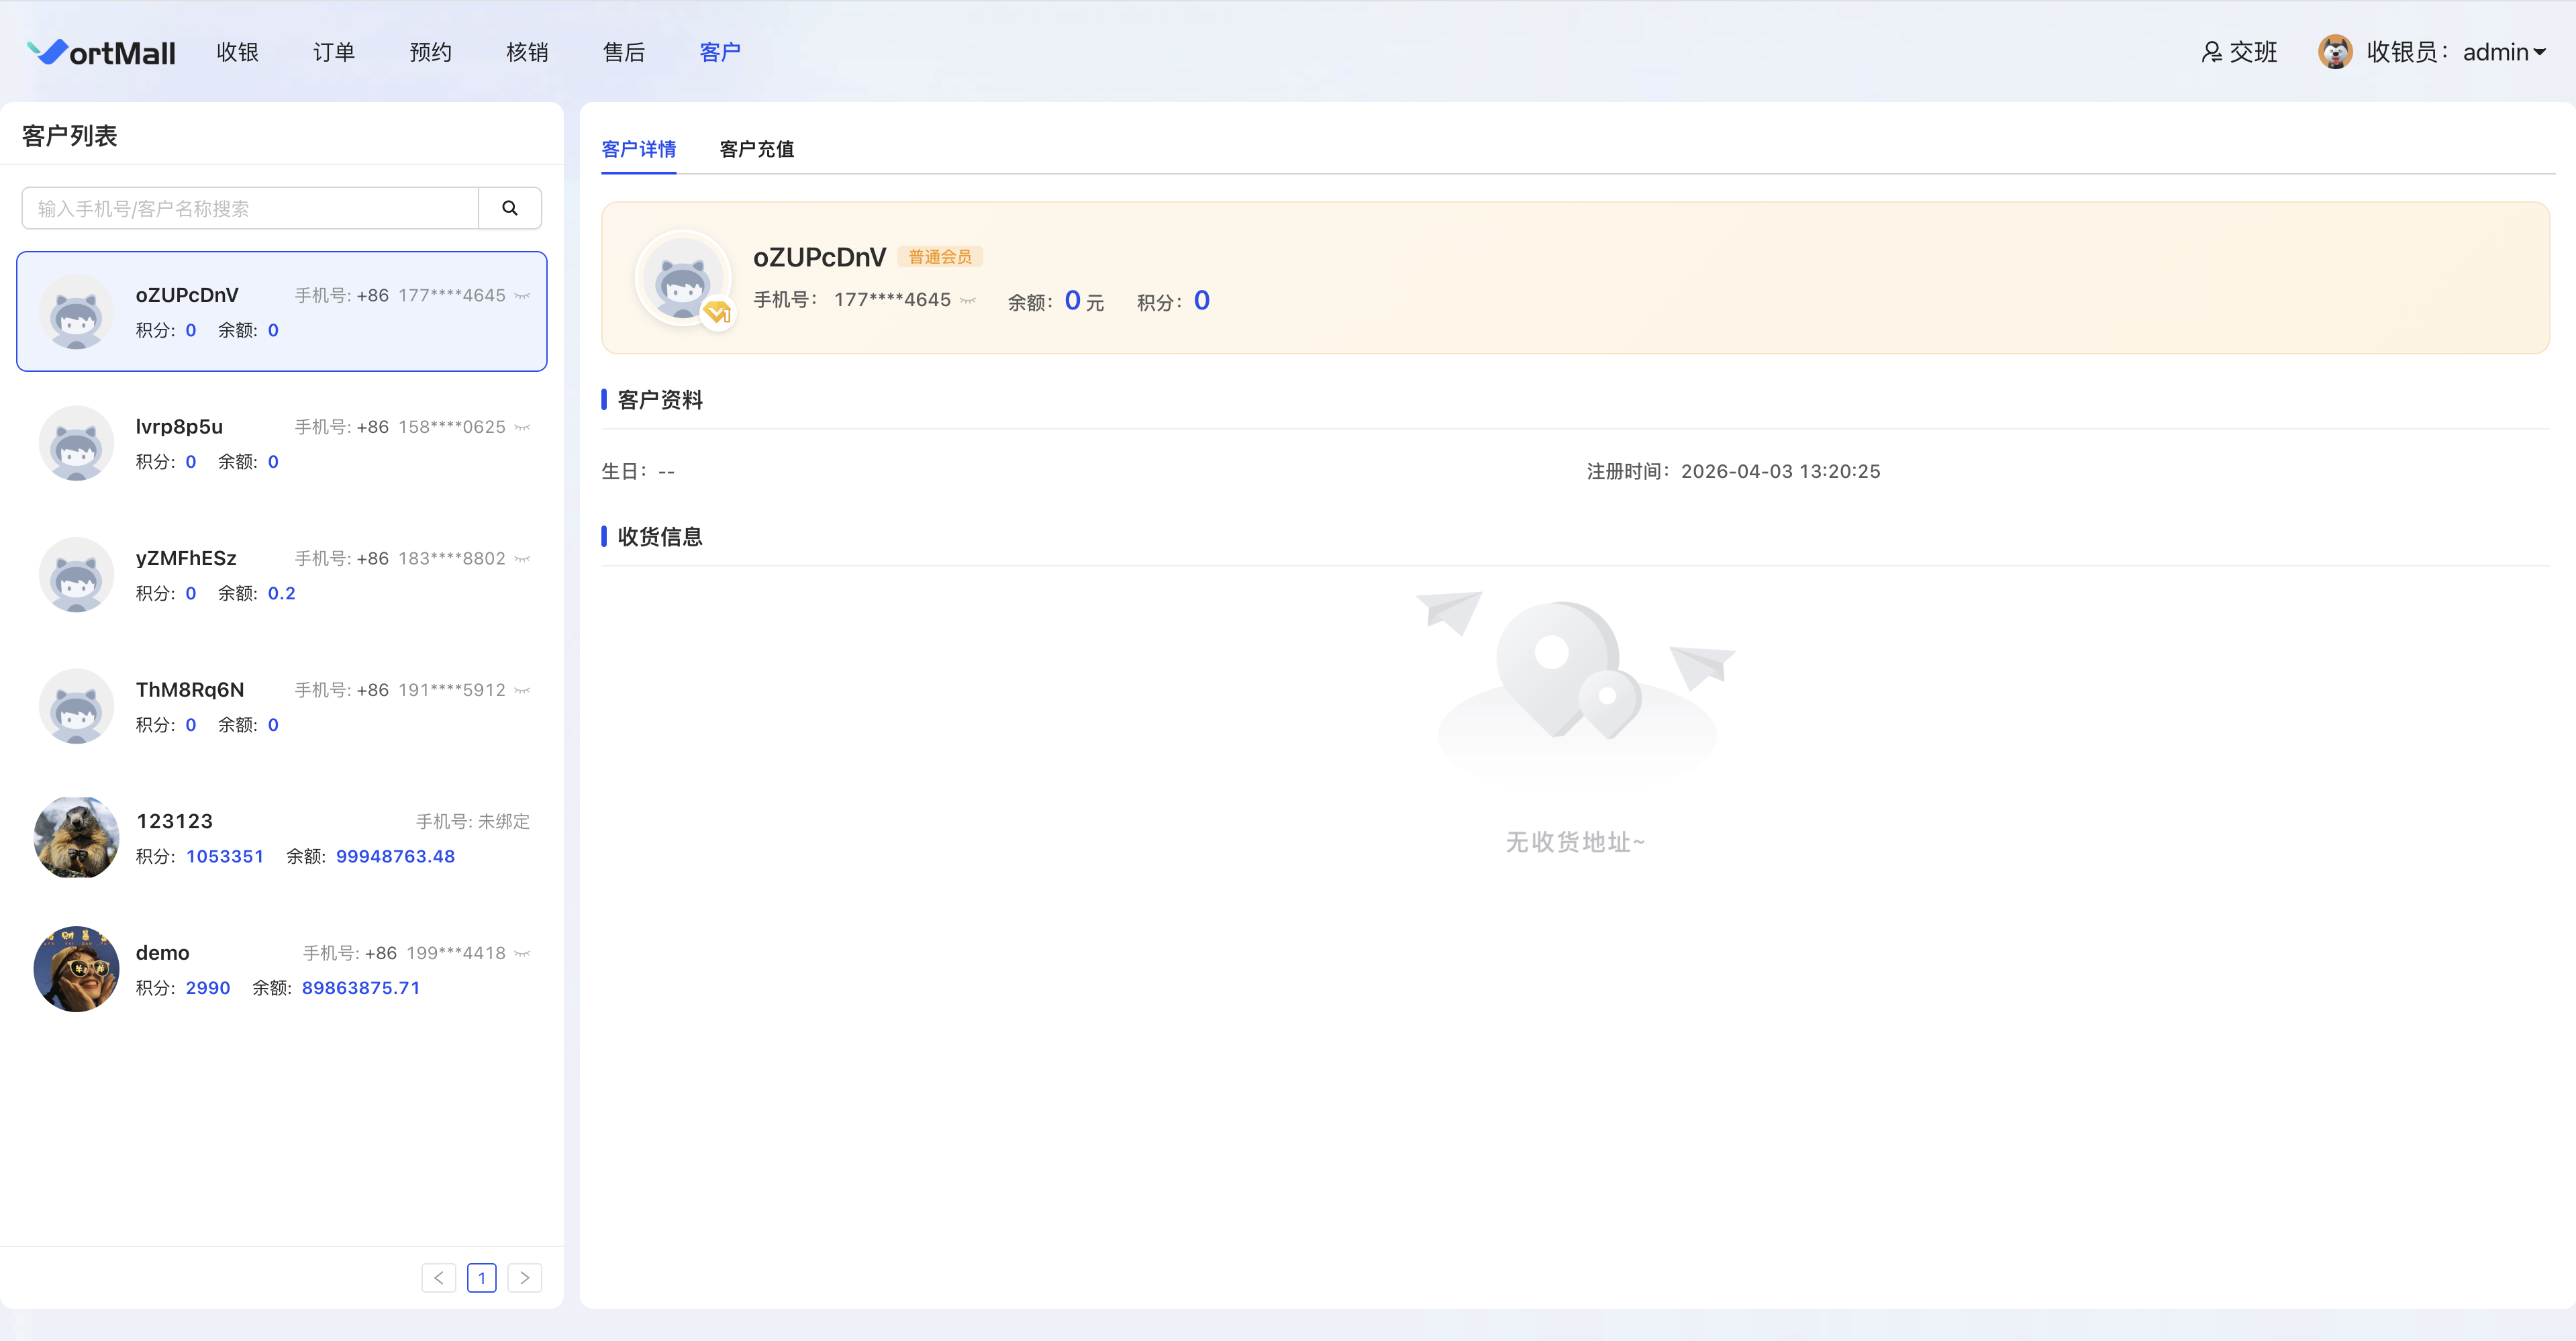Viewport: 2576px width, 1341px height.
Task: Toggle phone visibility in customer detail card
Action: [967, 300]
